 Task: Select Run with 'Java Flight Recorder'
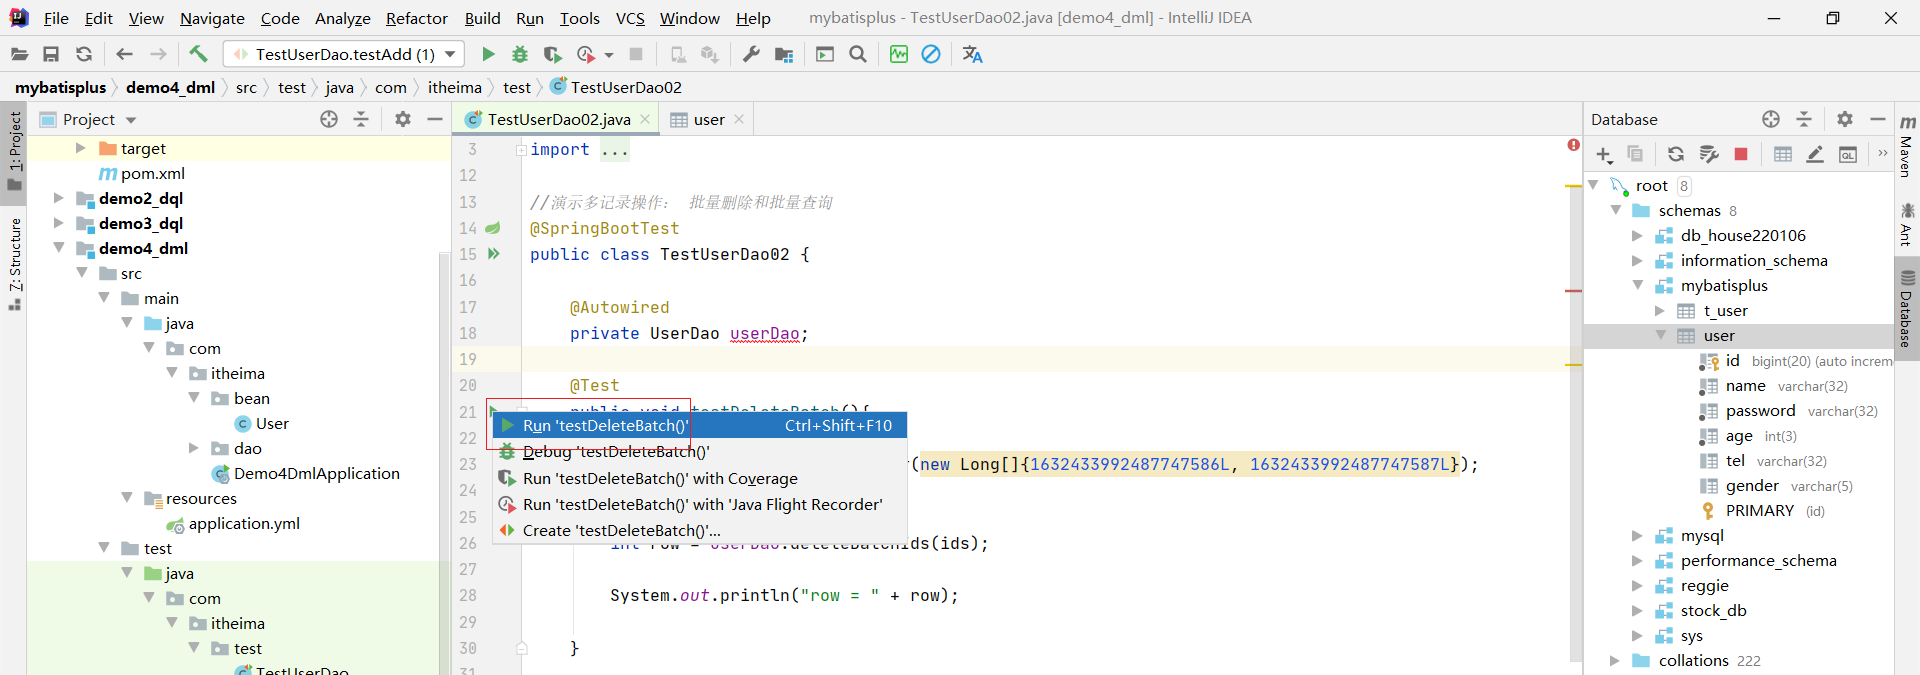[700, 504]
